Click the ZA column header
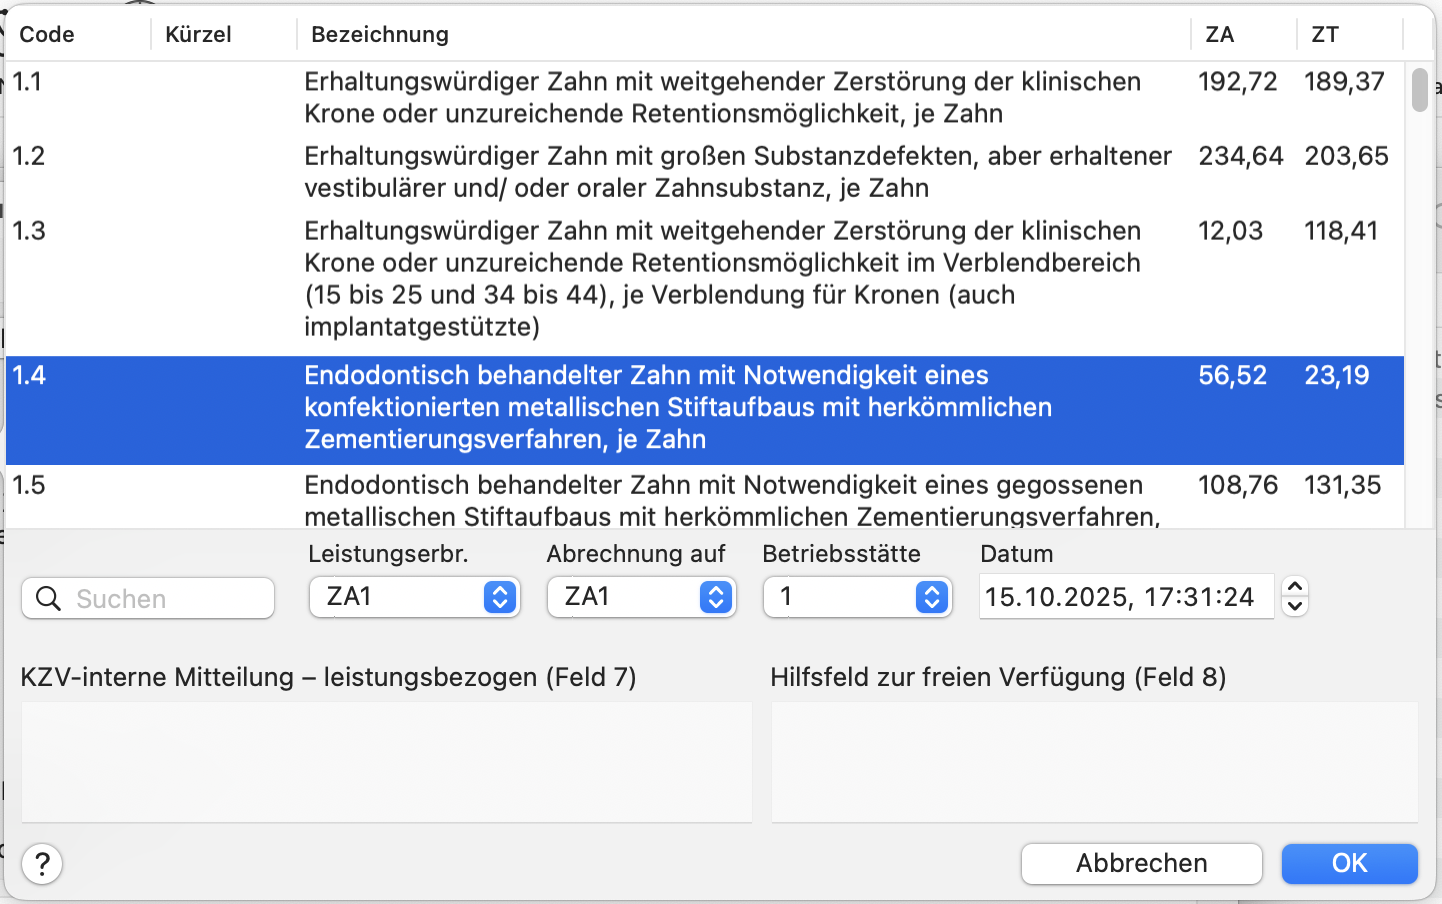Viewport: 1442px width, 904px height. pos(1219,34)
